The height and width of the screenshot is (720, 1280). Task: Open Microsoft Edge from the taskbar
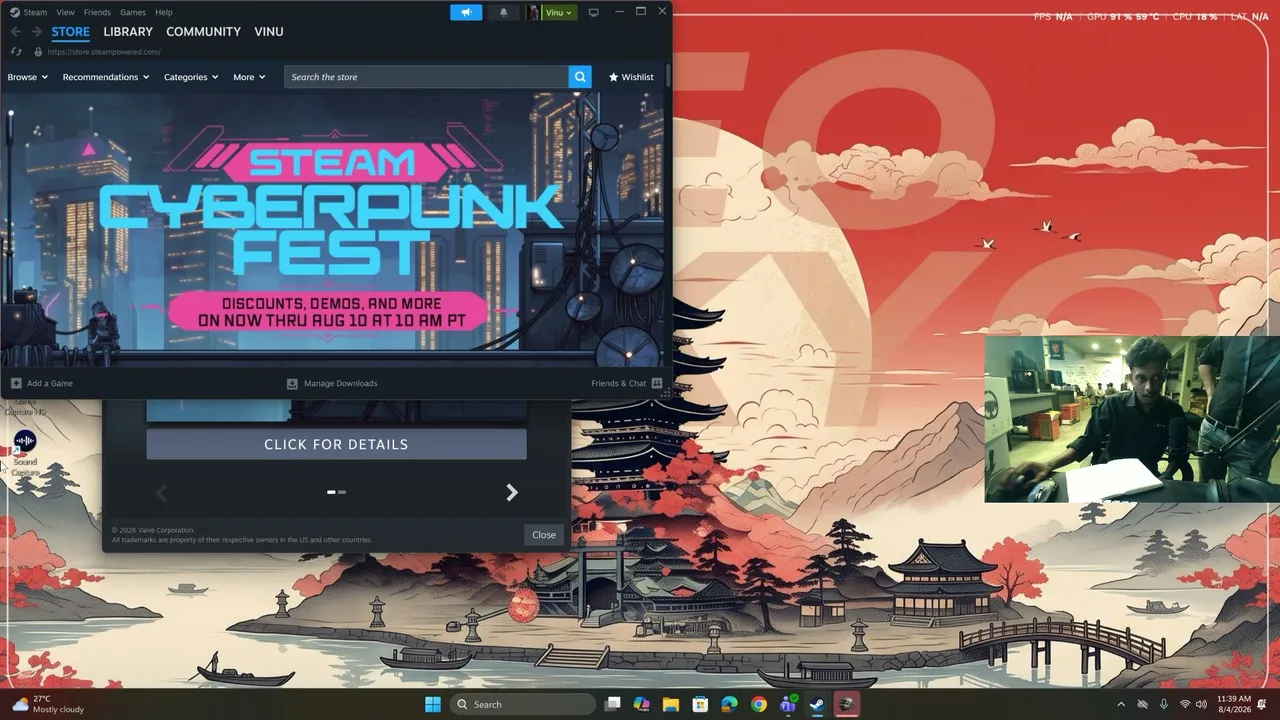(729, 704)
